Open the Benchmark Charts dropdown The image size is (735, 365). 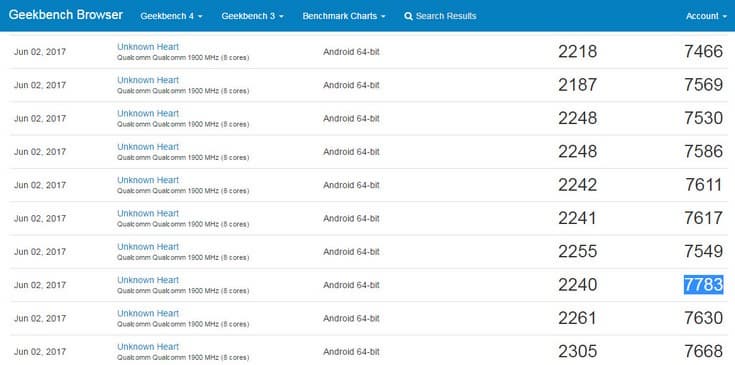[x=344, y=16]
